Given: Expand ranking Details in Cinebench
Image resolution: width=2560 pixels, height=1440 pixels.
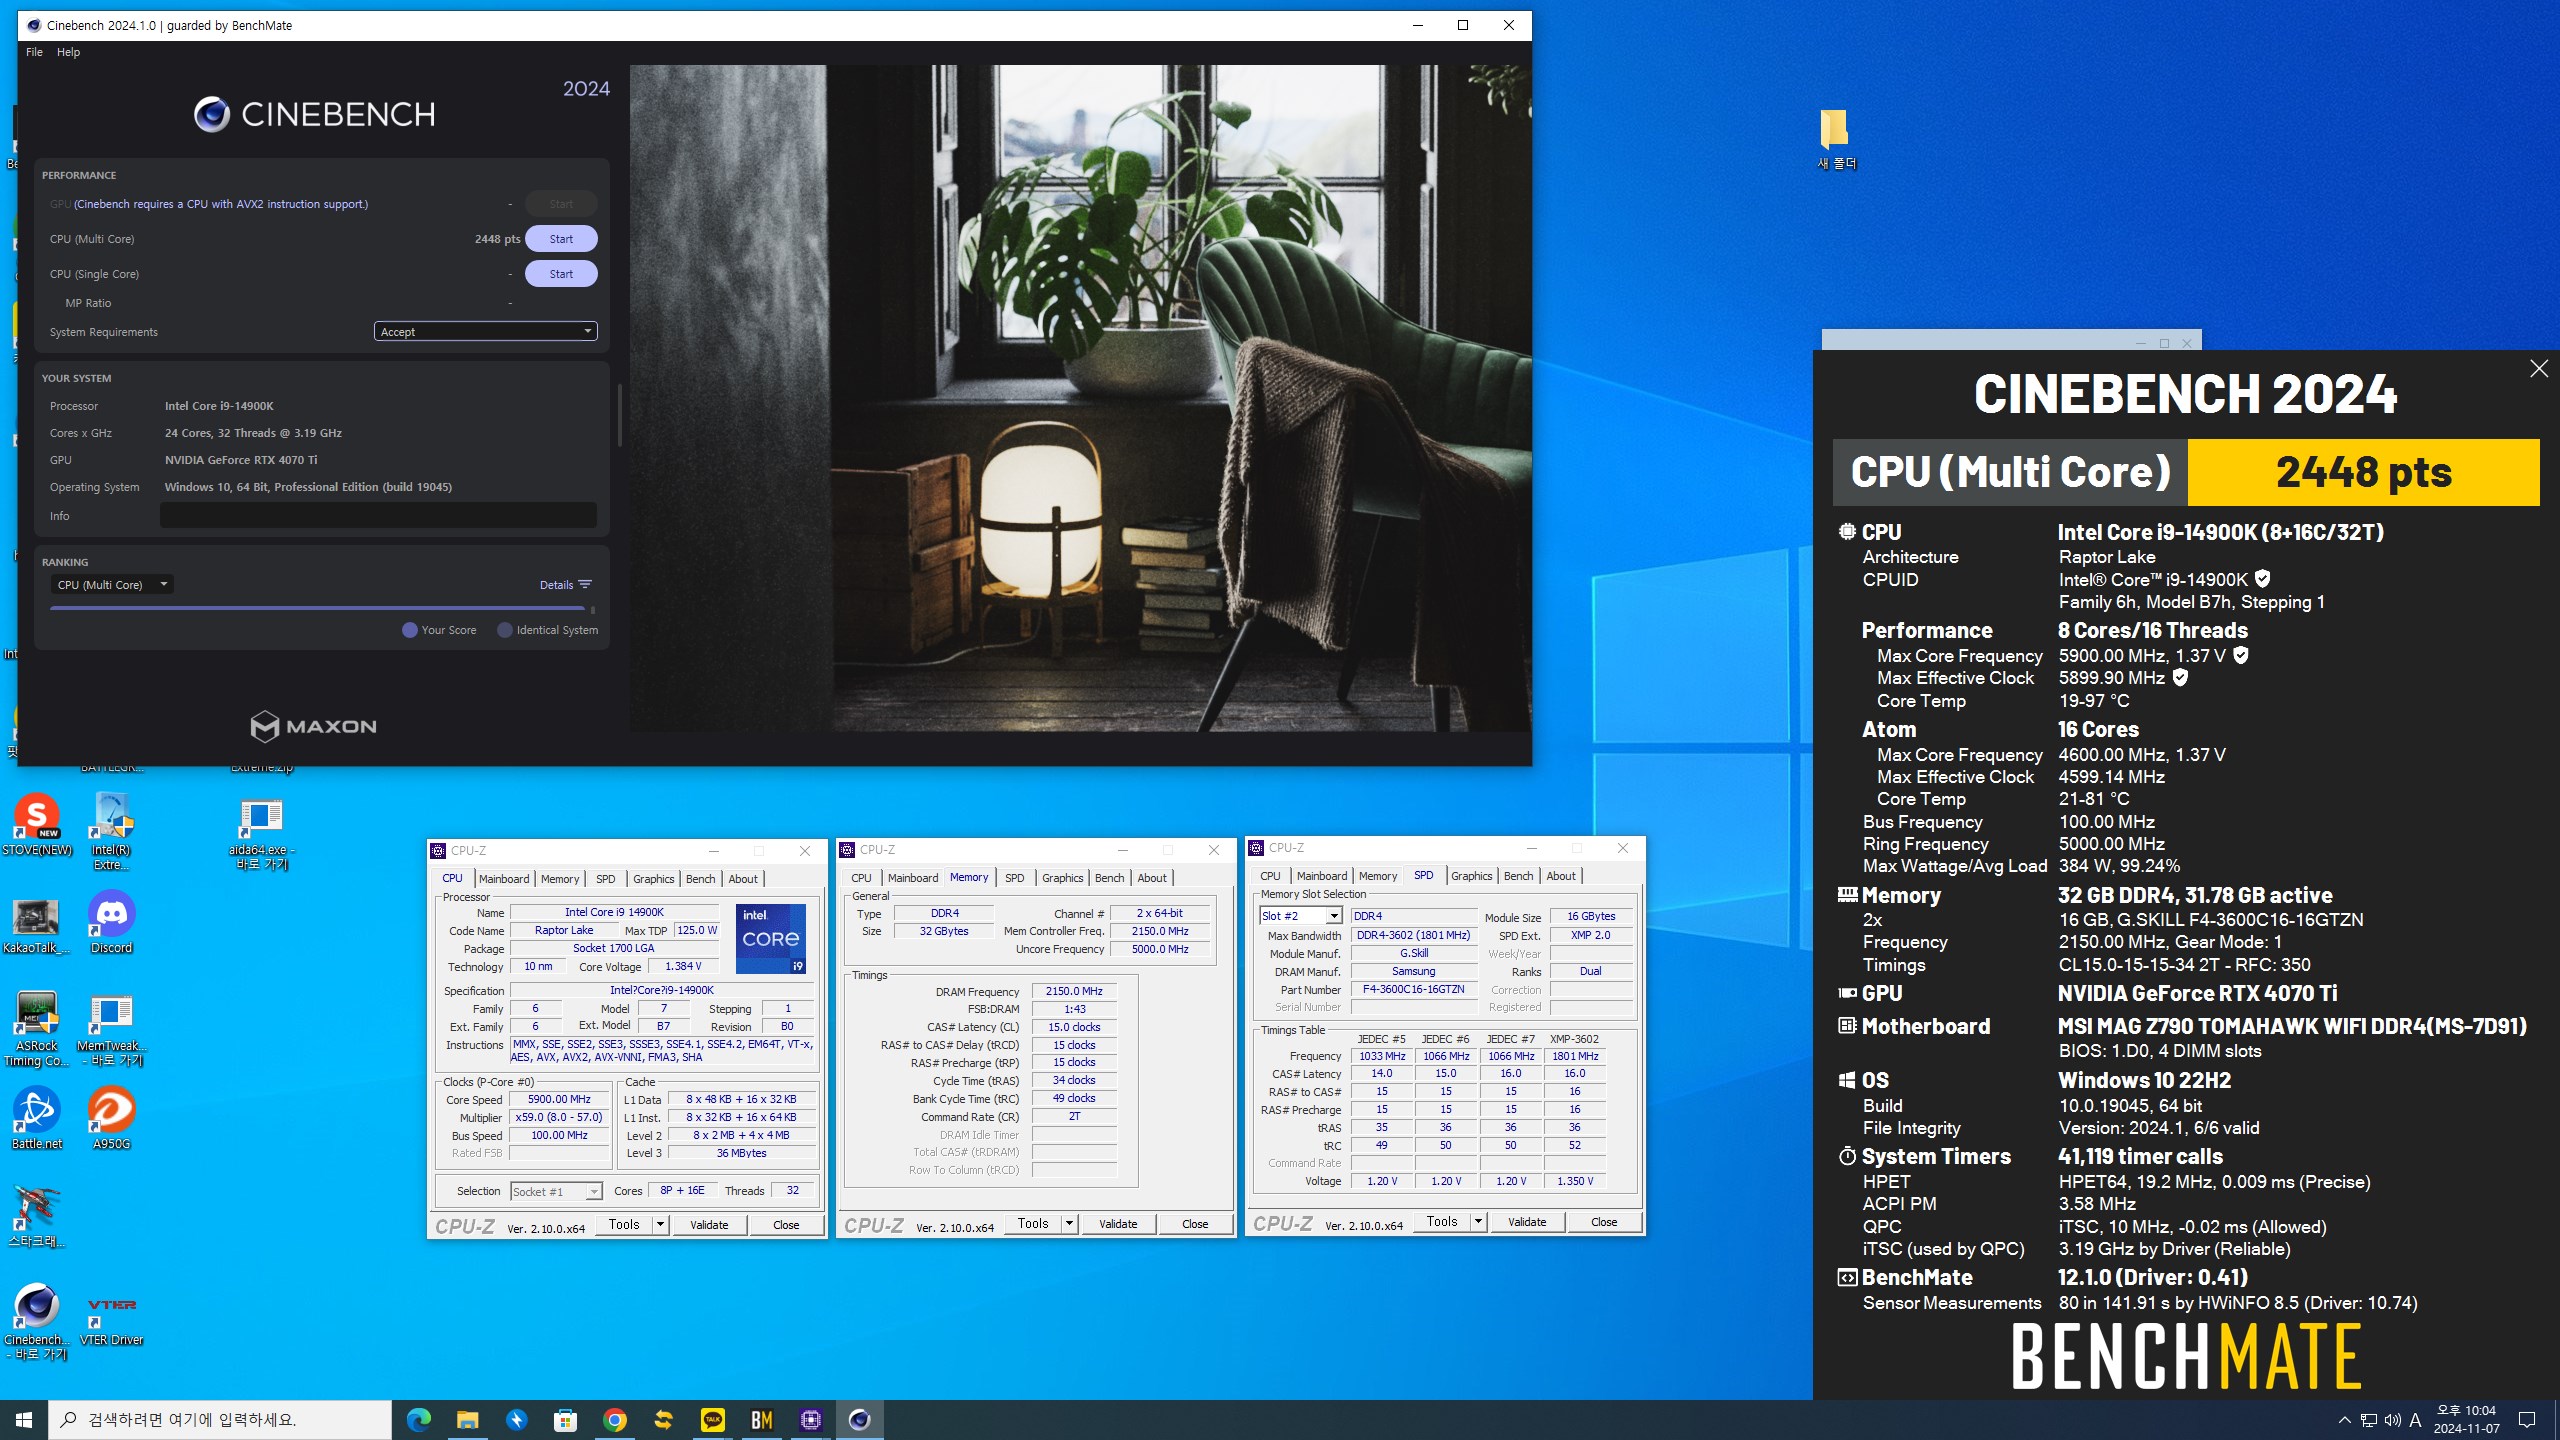Looking at the screenshot, I should pyautogui.click(x=565, y=585).
